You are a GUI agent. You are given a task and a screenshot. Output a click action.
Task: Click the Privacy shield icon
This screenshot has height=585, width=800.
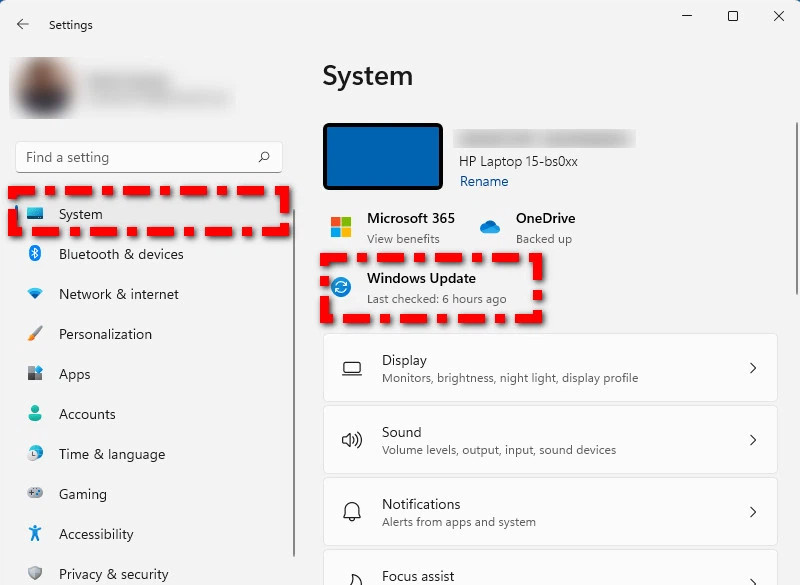(35, 573)
